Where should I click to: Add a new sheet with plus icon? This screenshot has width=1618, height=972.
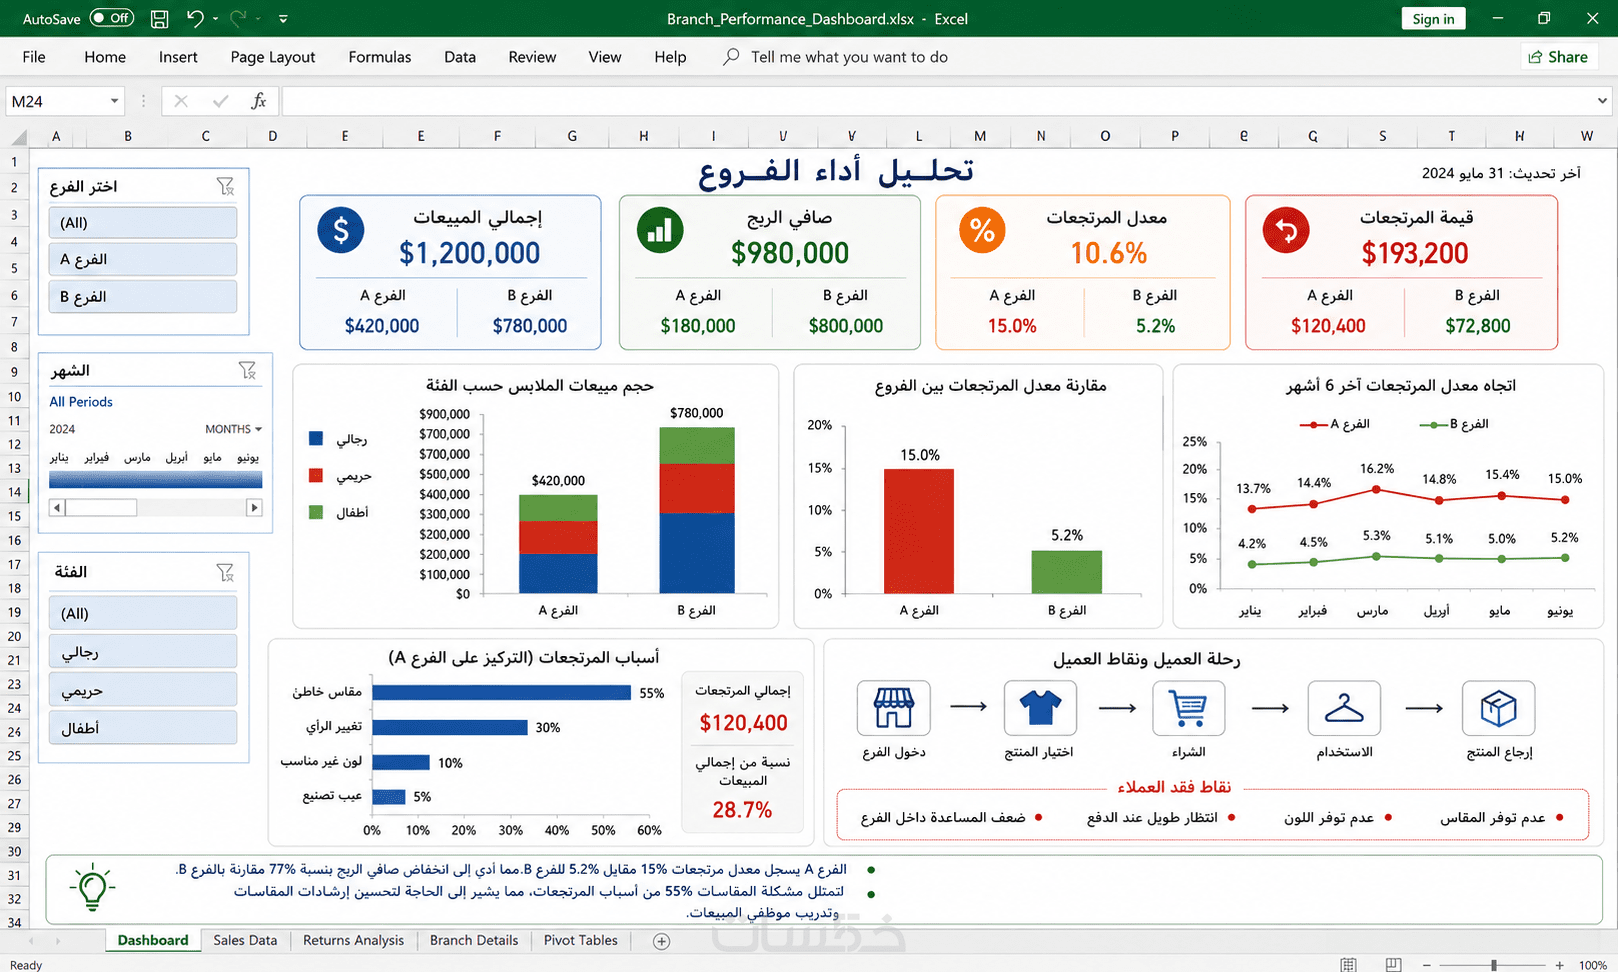(x=661, y=941)
